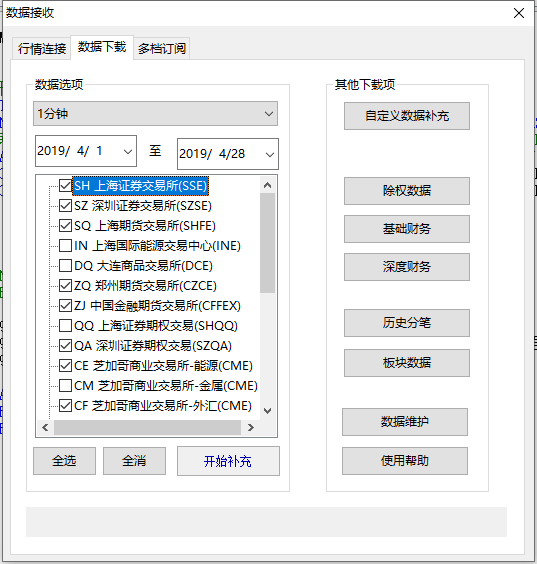The image size is (537, 564).
Task: Download 深度财务 data
Action: (407, 267)
